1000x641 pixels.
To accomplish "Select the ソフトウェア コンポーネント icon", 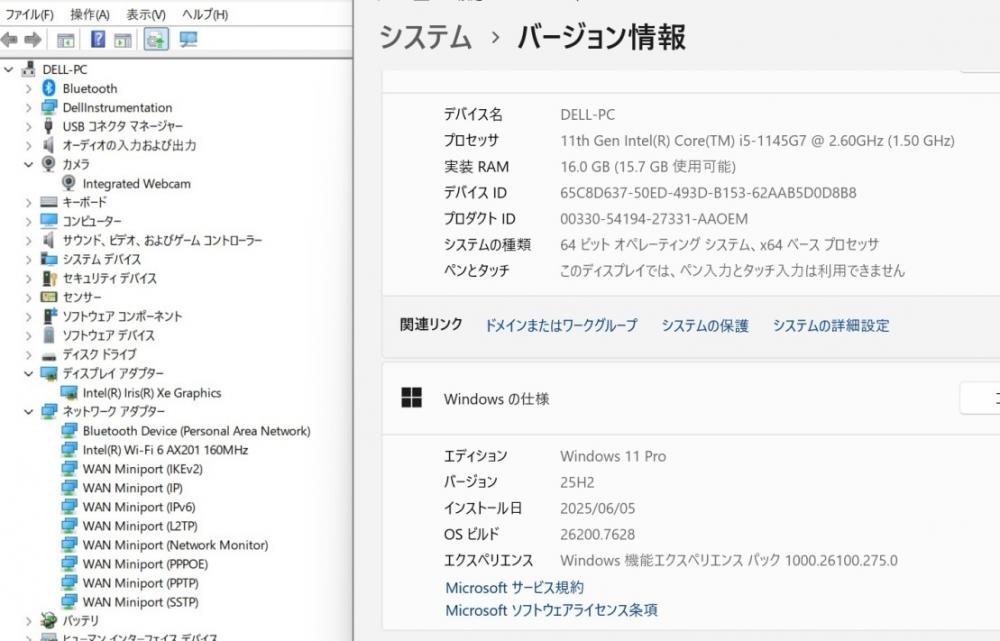I will click(x=50, y=316).
